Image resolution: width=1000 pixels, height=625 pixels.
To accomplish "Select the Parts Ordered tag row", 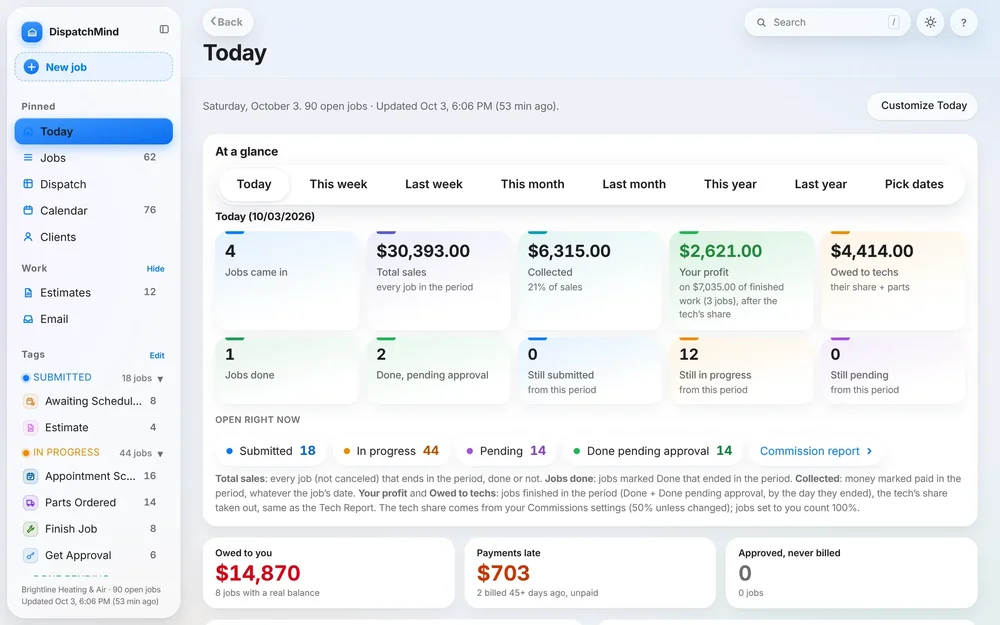I will coord(94,503).
